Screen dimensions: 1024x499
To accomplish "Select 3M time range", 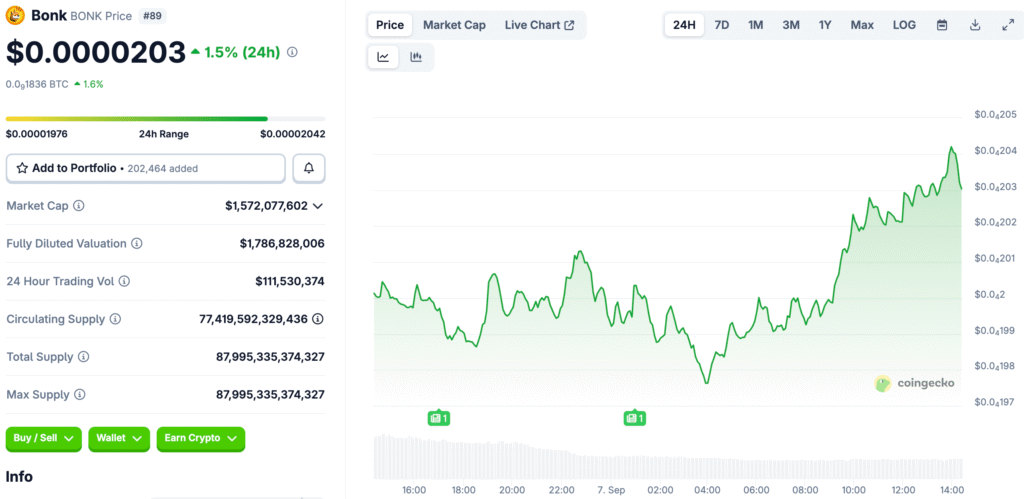I will (x=791, y=25).
